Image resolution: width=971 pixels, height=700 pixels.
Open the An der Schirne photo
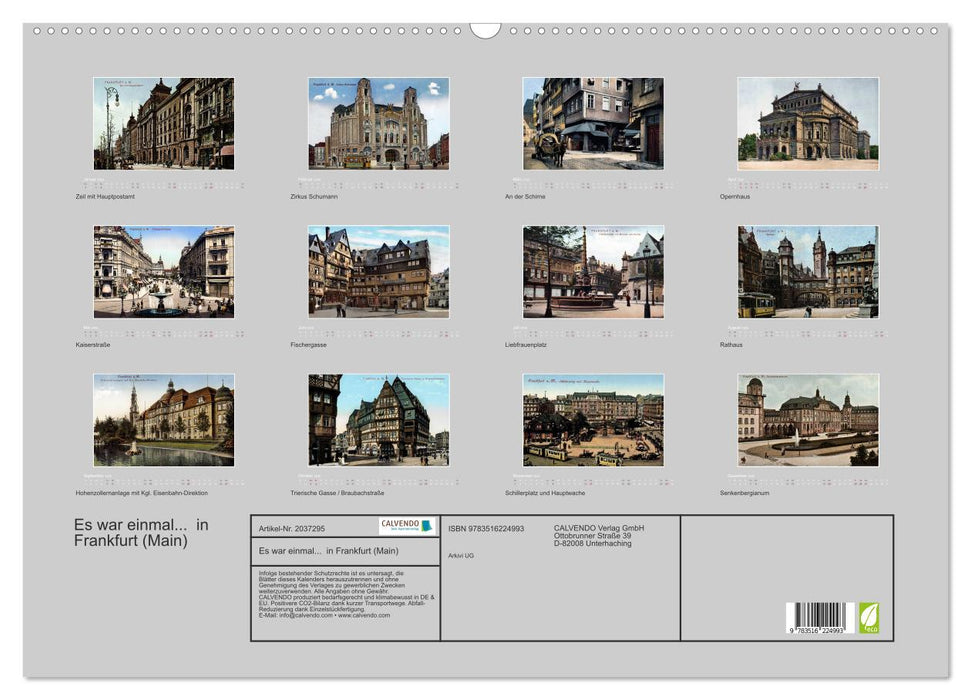[x=593, y=123]
